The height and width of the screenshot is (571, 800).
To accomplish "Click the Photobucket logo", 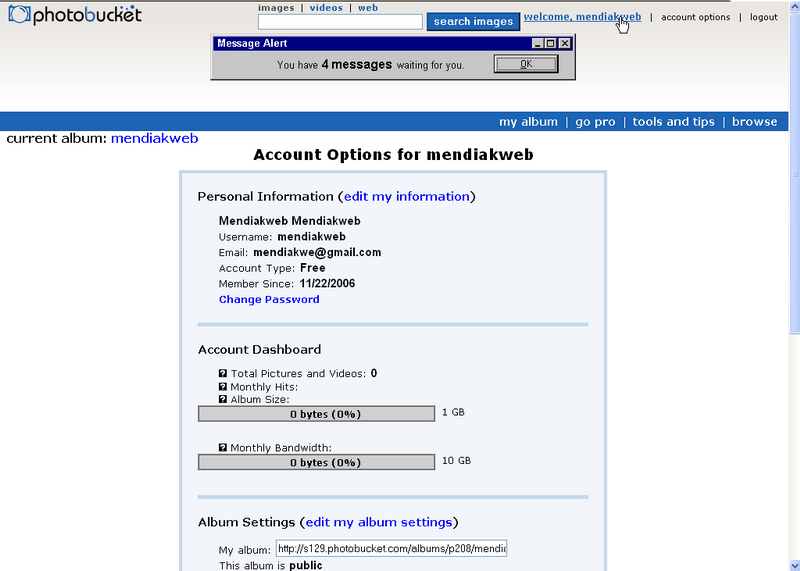I will coord(75,15).
